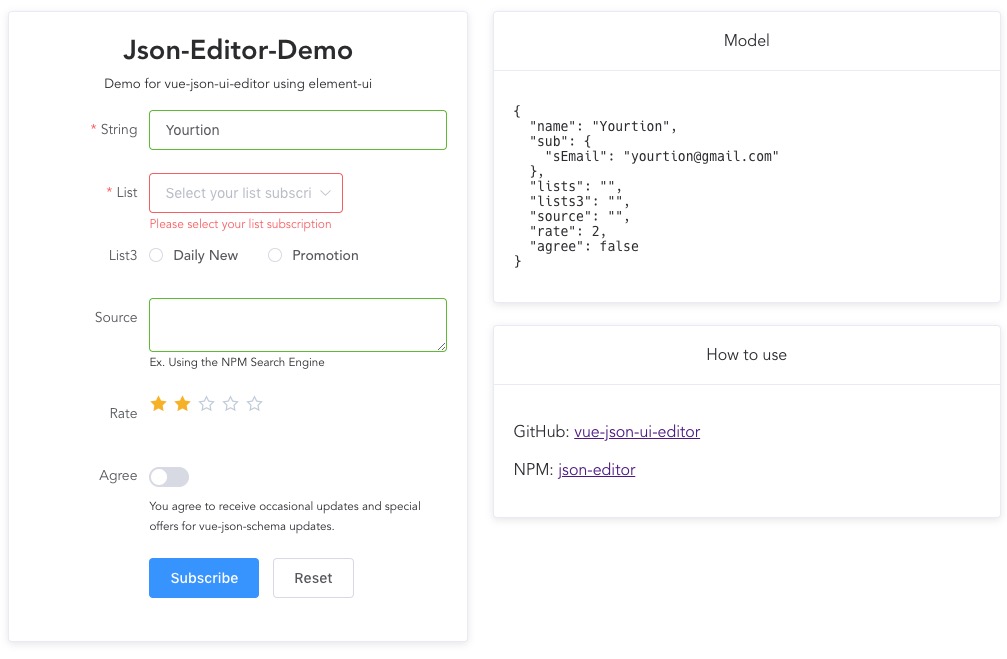Viewport: 1007px width, 659px height.
Task: Click inside the String input showing Yourtion
Action: coord(297,130)
